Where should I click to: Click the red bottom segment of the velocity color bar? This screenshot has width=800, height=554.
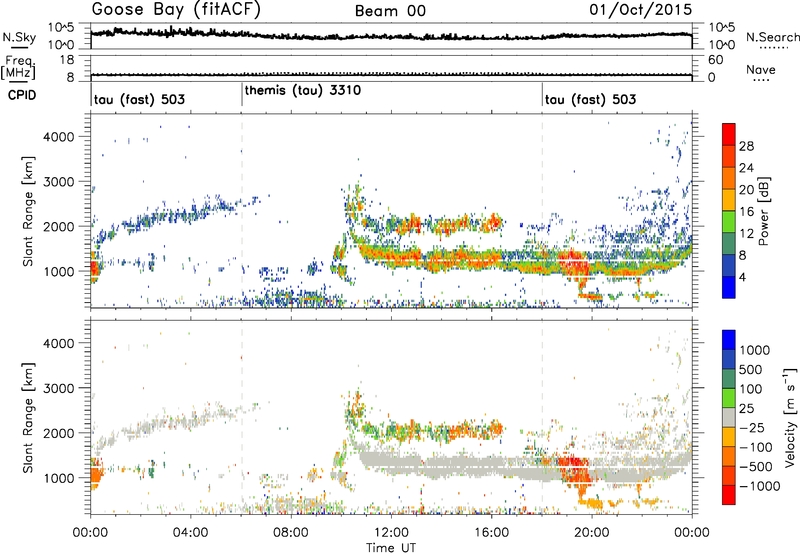[729, 495]
